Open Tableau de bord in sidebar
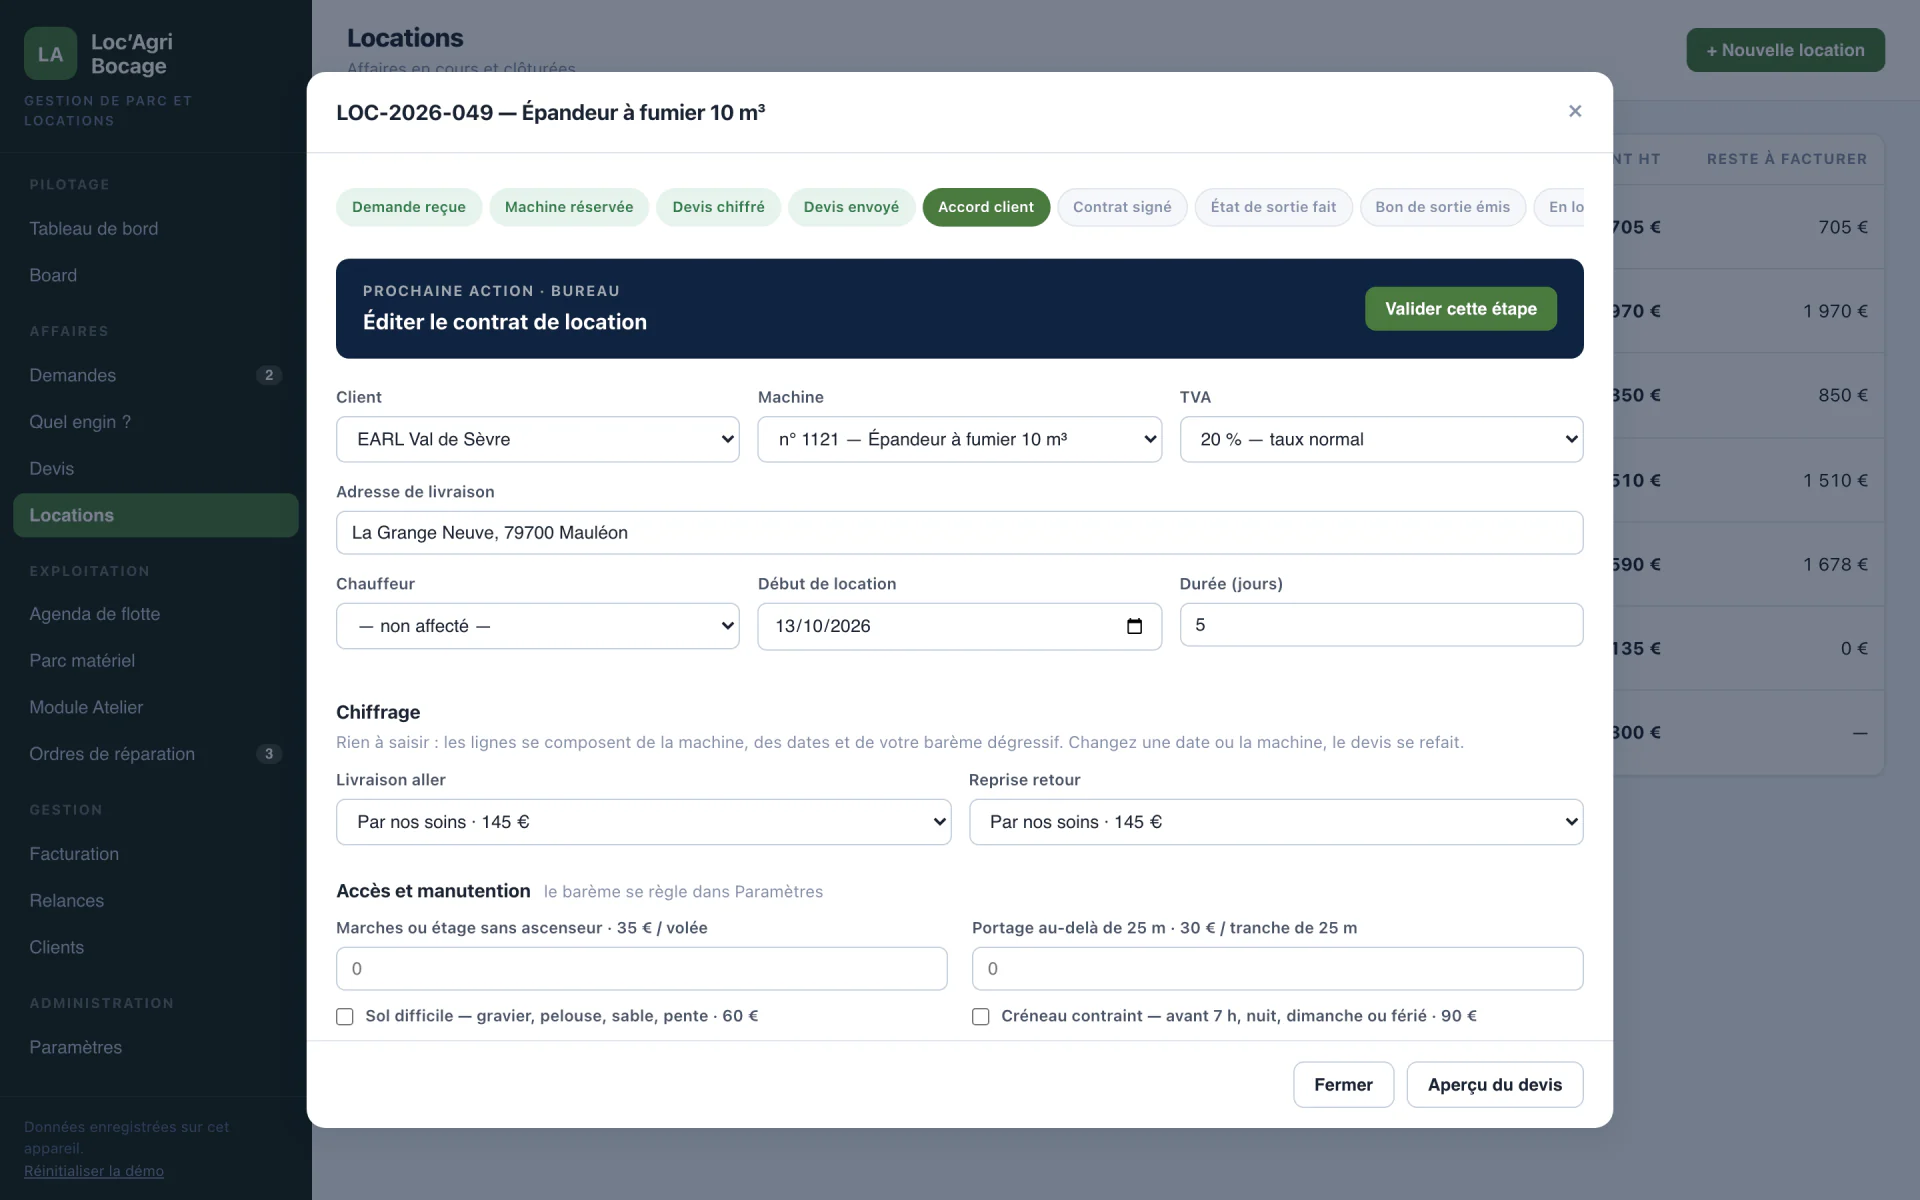 (x=156, y=229)
